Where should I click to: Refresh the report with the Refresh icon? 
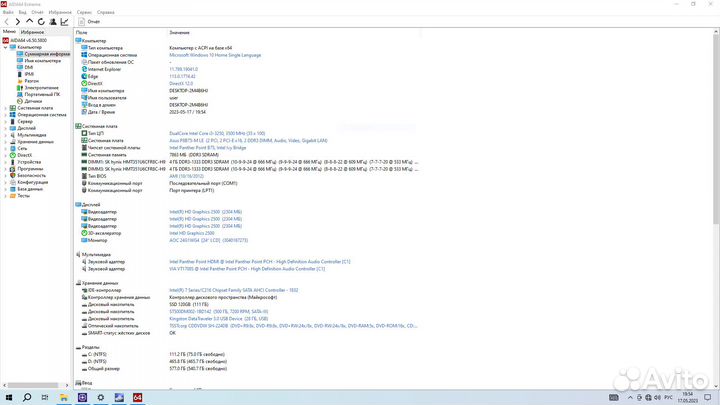pyautogui.click(x=41, y=22)
